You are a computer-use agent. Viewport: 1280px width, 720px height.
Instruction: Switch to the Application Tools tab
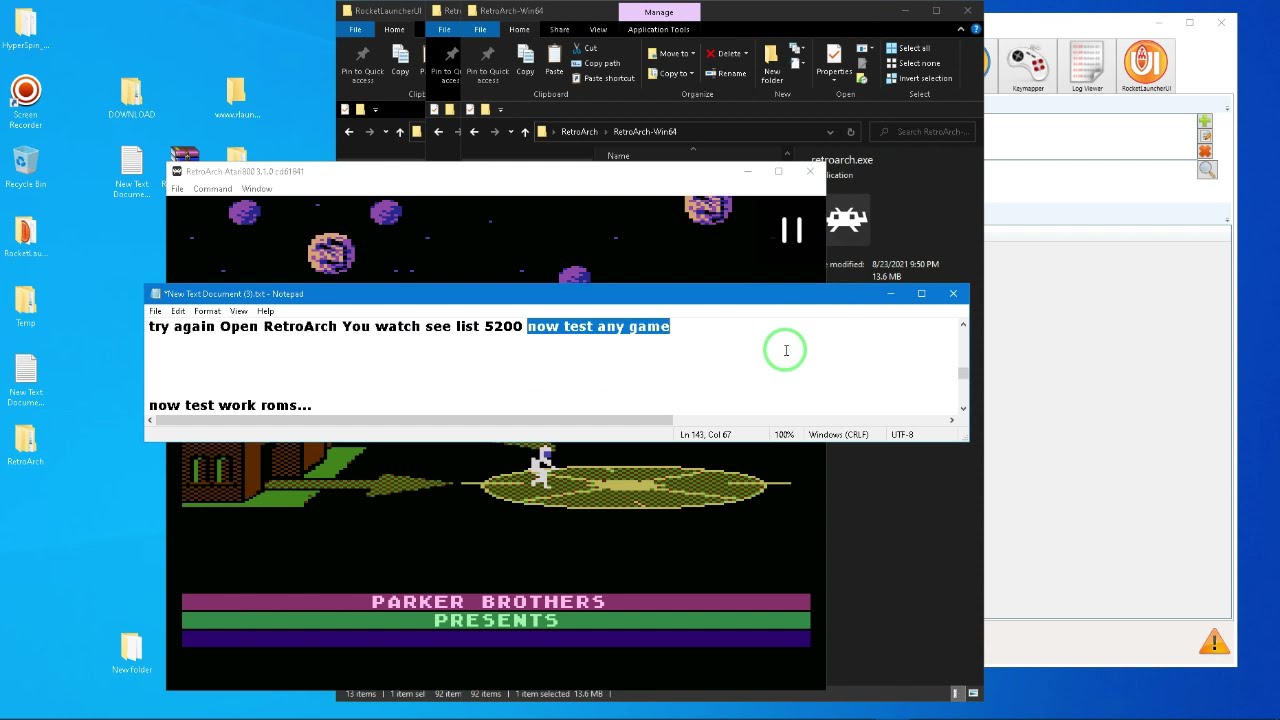[658, 29]
